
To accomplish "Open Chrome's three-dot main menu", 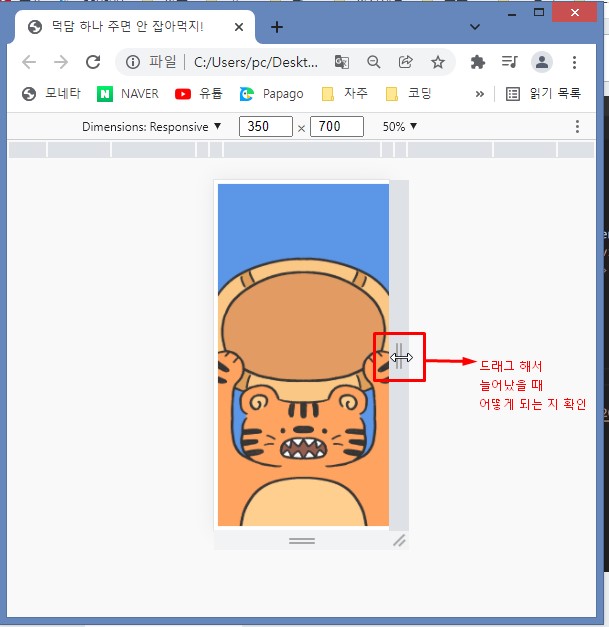I will pos(575,62).
